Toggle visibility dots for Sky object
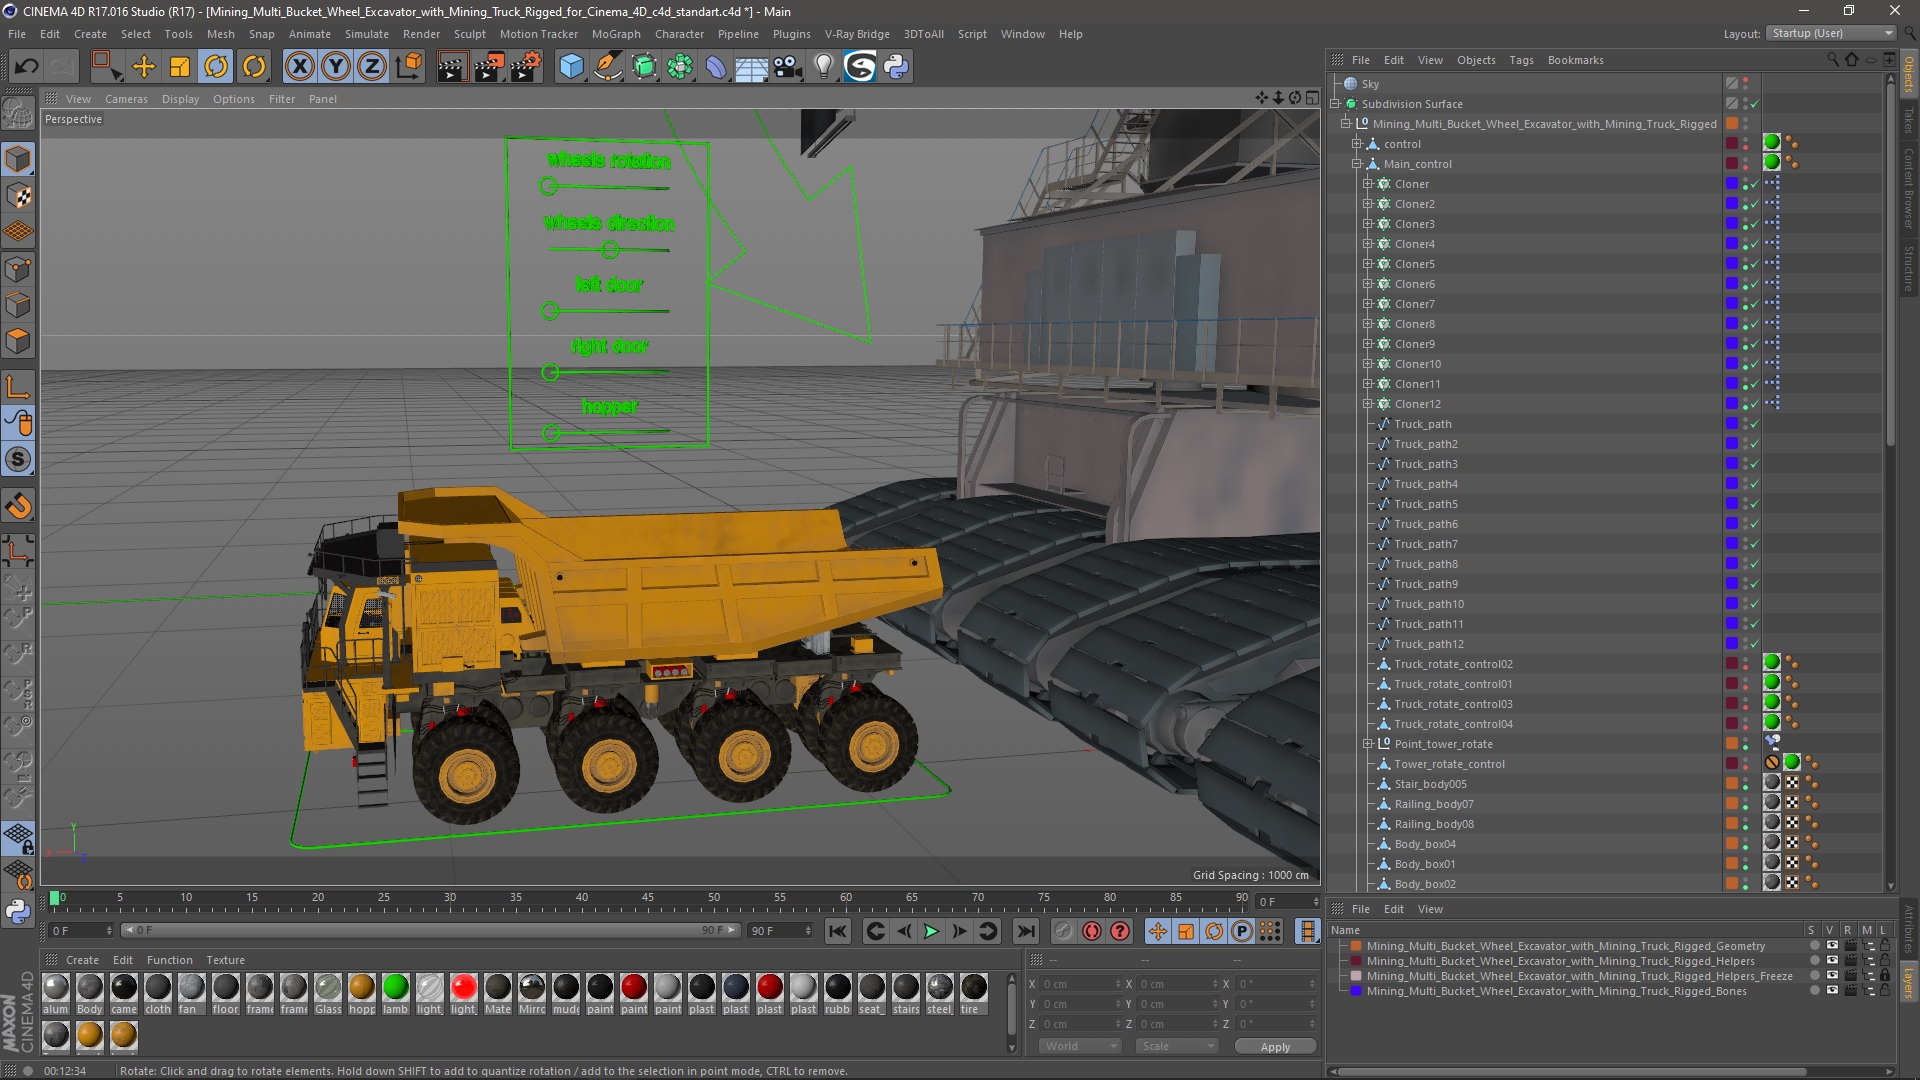1920x1080 pixels. [x=1746, y=84]
